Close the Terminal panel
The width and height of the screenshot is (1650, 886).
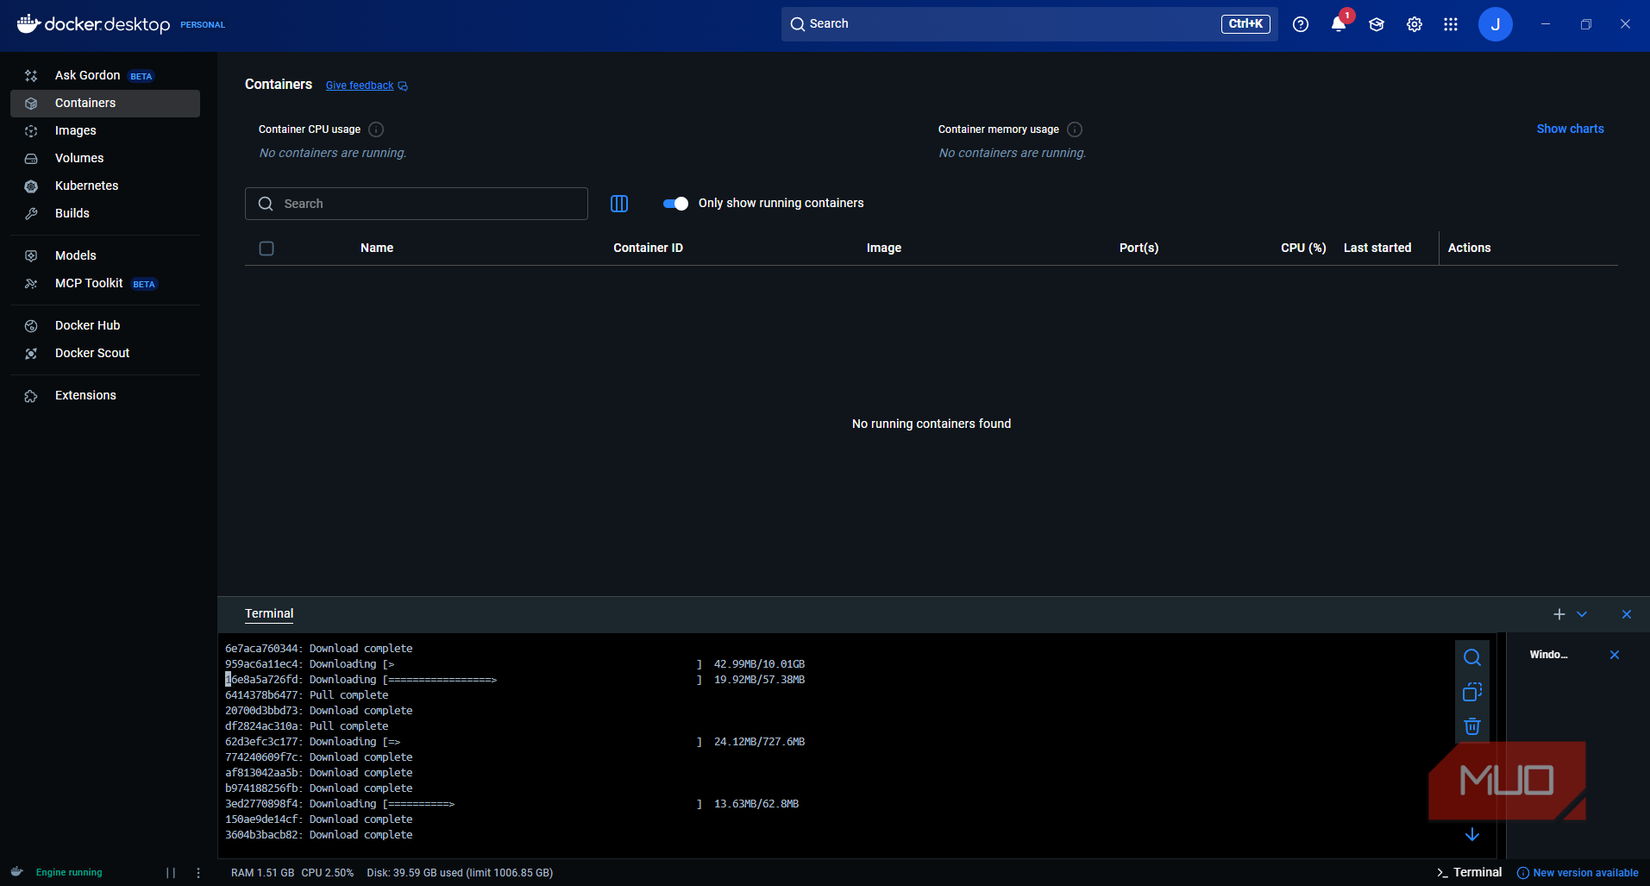1626,614
